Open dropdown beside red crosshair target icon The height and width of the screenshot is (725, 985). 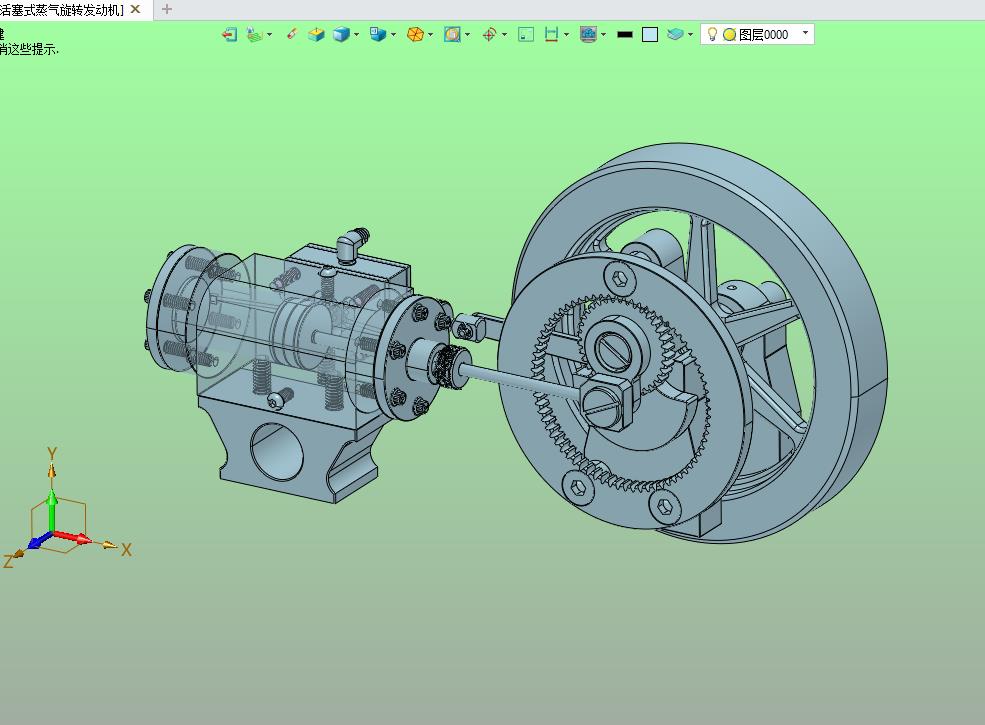(504, 35)
